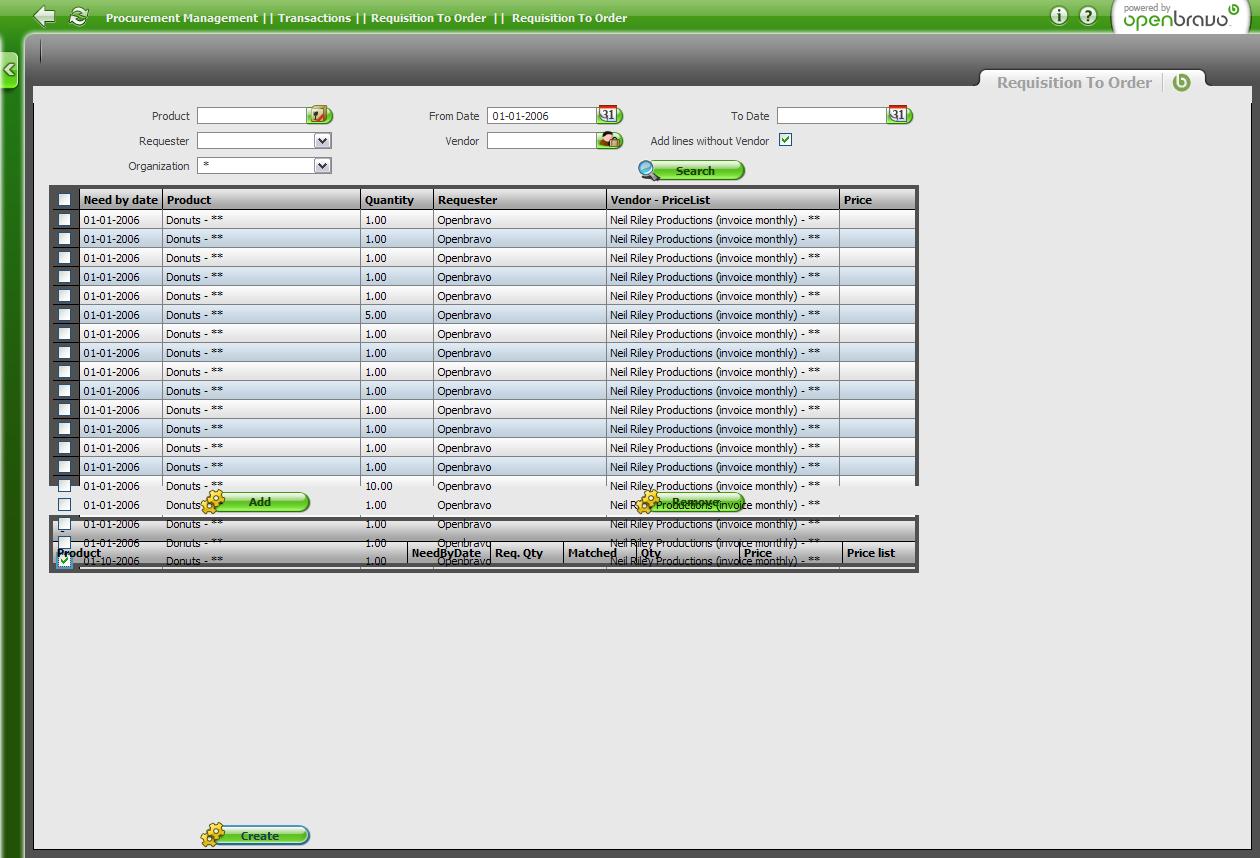
Task: Click the Create button
Action: click(256, 835)
